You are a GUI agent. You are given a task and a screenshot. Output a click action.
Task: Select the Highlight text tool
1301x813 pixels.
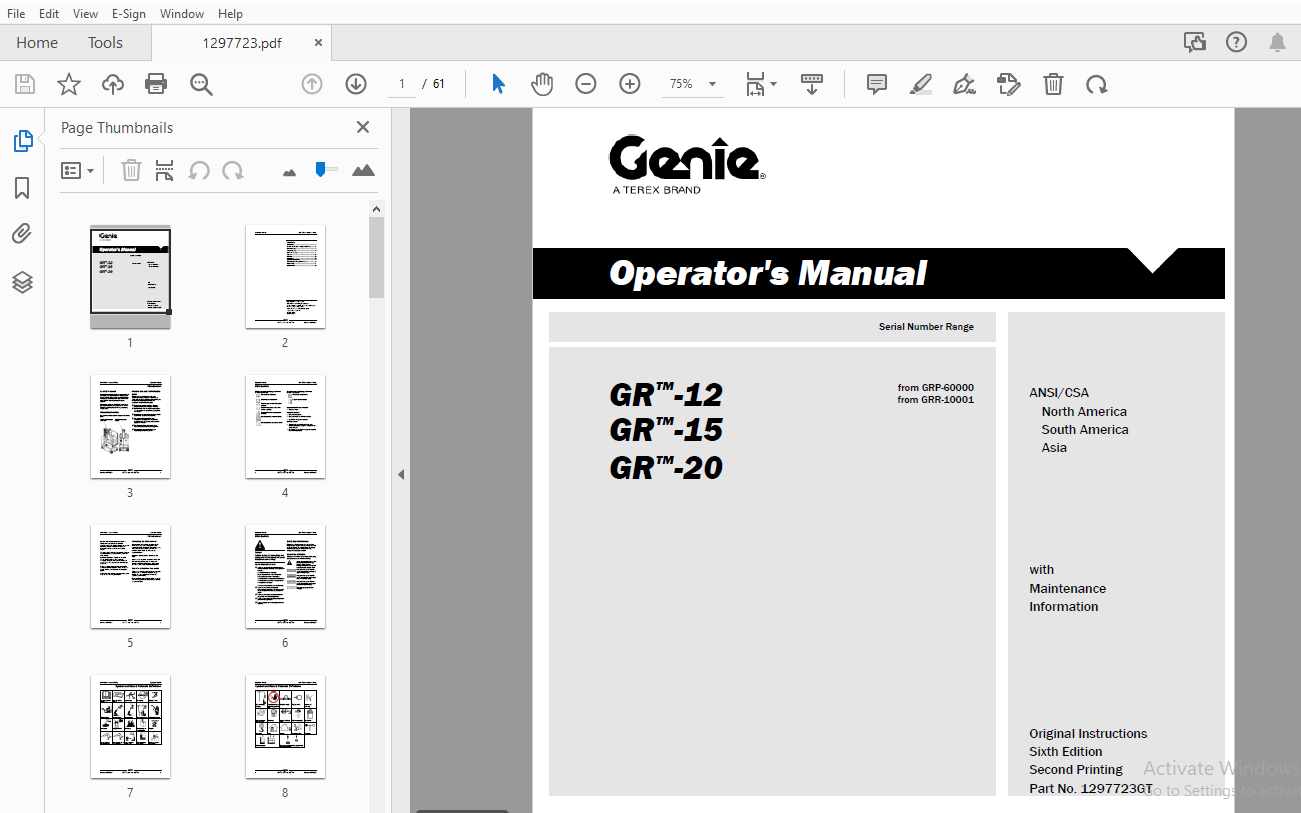921,84
